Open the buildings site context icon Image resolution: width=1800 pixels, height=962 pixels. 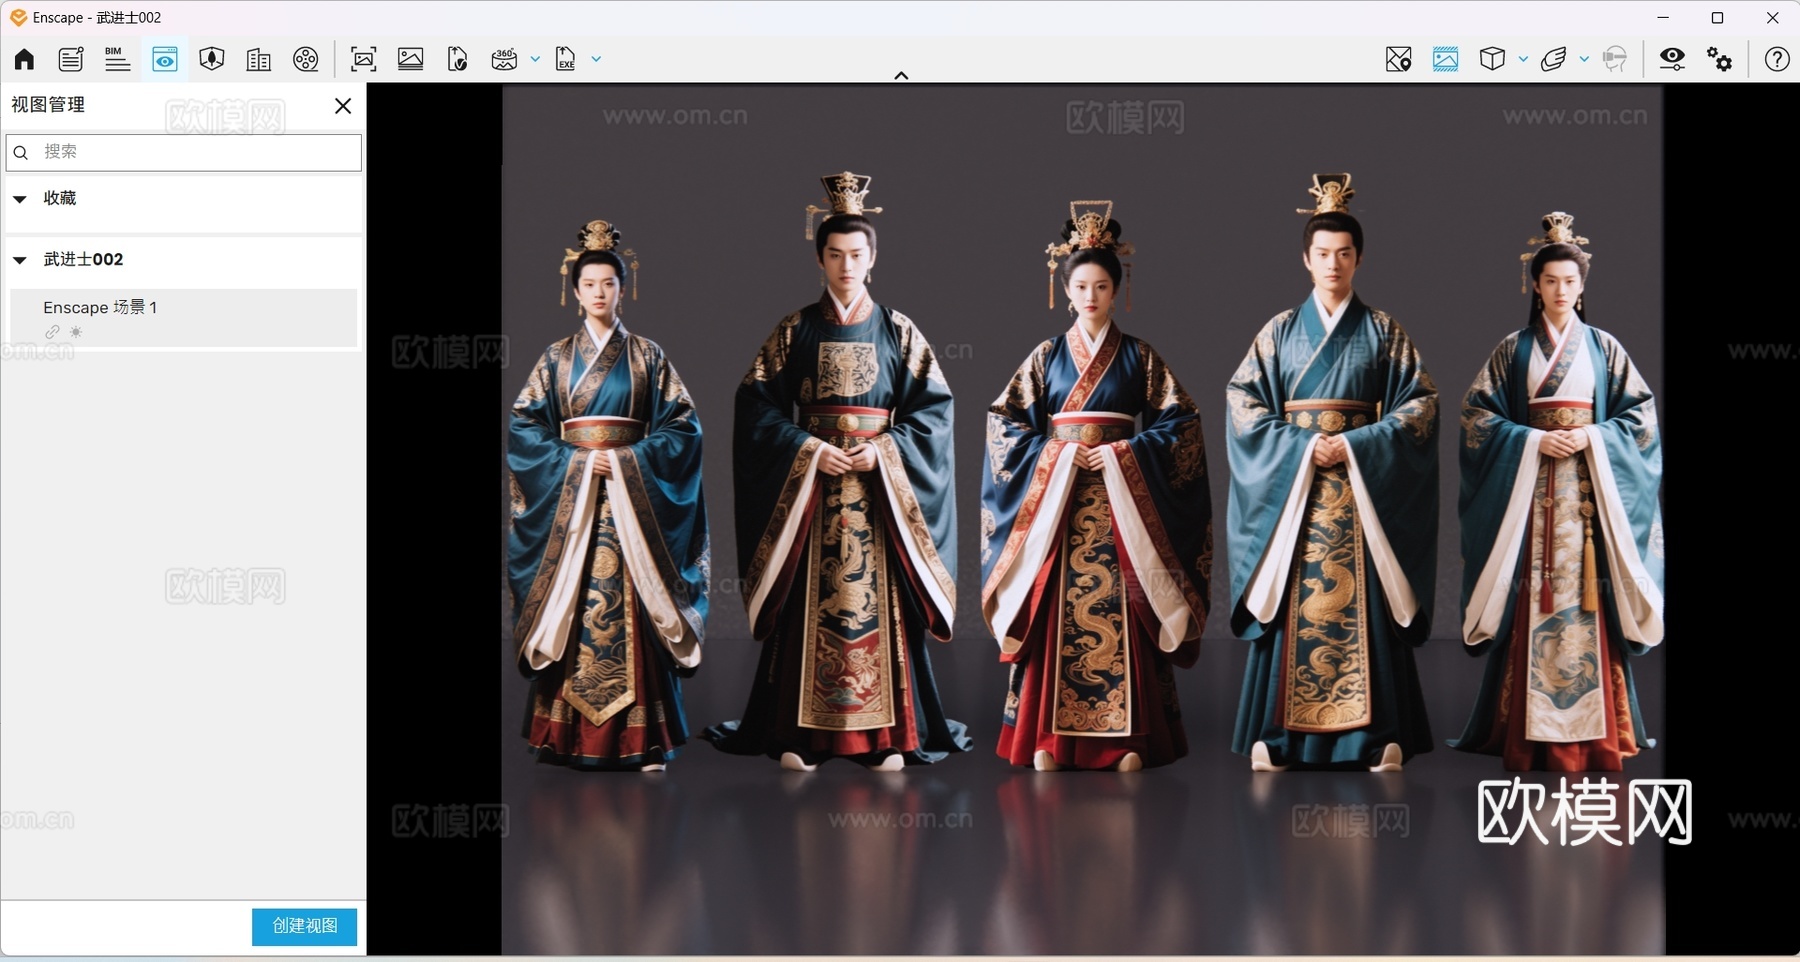click(258, 59)
